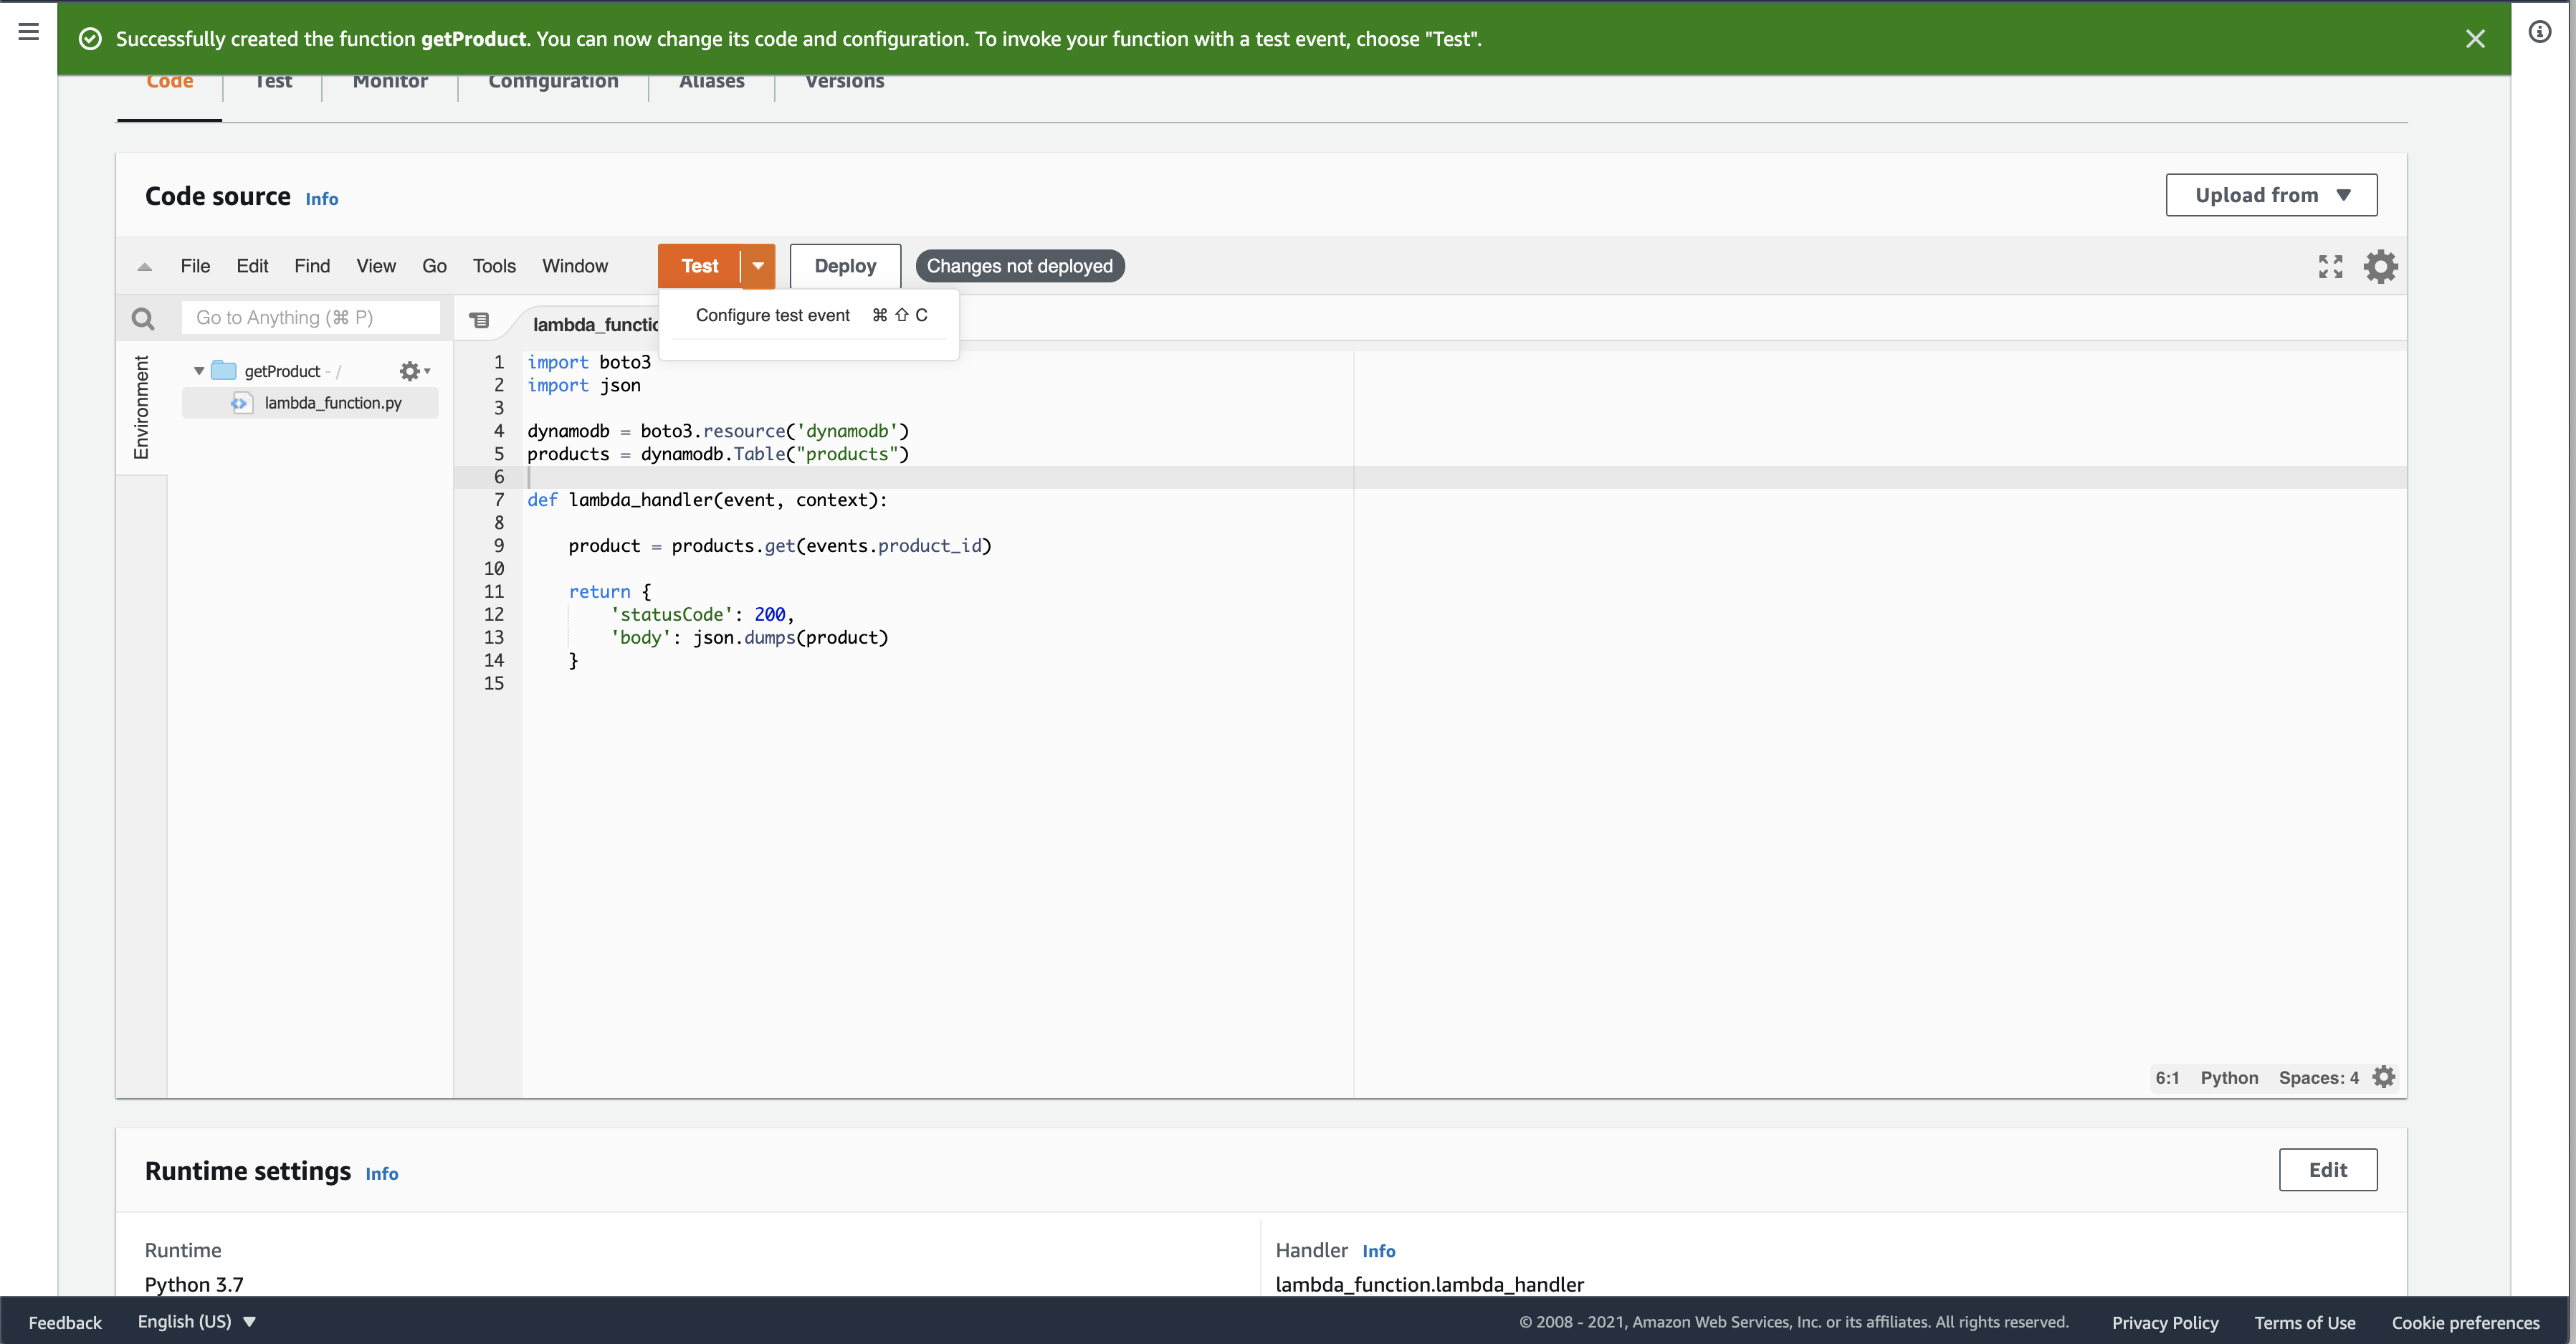Open the Handler Info link

point(1379,1251)
